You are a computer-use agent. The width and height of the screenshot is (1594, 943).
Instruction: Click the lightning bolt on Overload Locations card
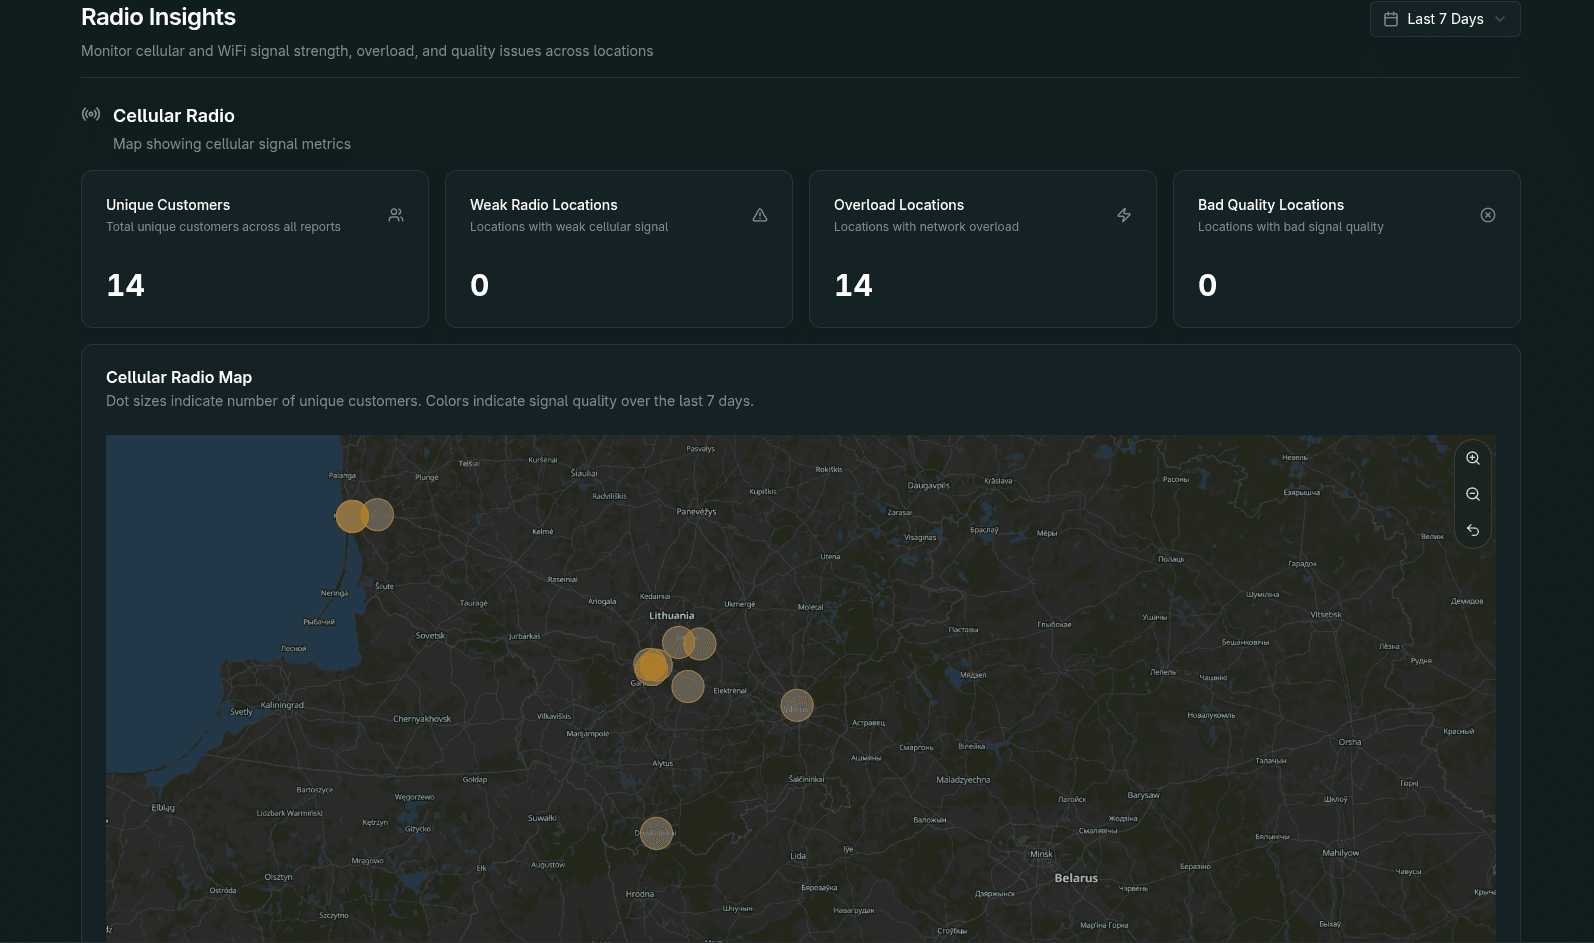(x=1124, y=215)
